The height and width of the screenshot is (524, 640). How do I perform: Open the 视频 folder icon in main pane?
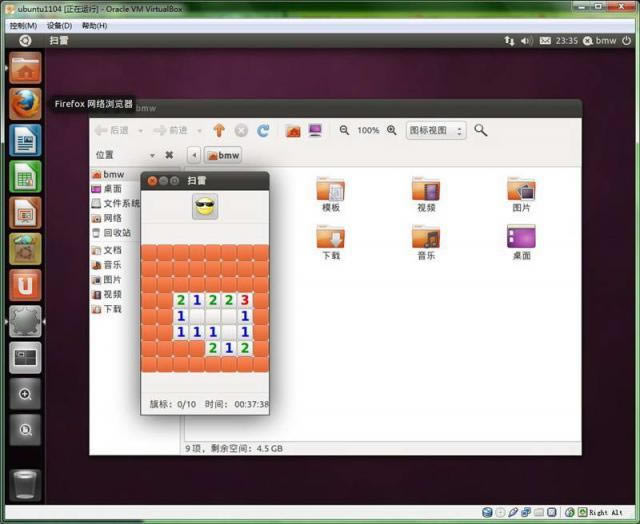[426, 195]
